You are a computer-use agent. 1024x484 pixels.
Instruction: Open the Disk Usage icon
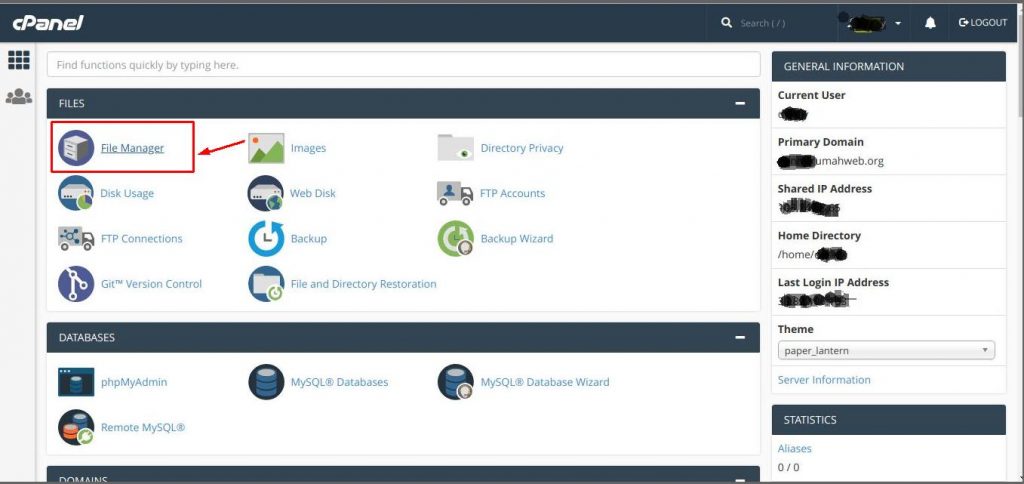[76, 193]
